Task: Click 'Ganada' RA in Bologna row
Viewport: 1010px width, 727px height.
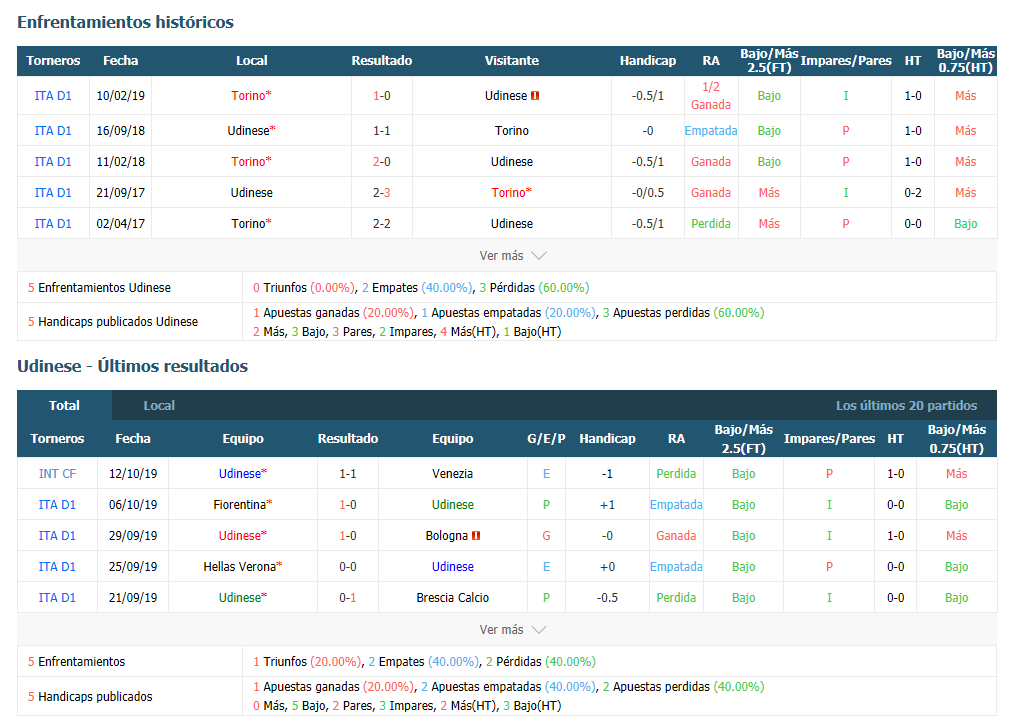Action: click(x=676, y=536)
